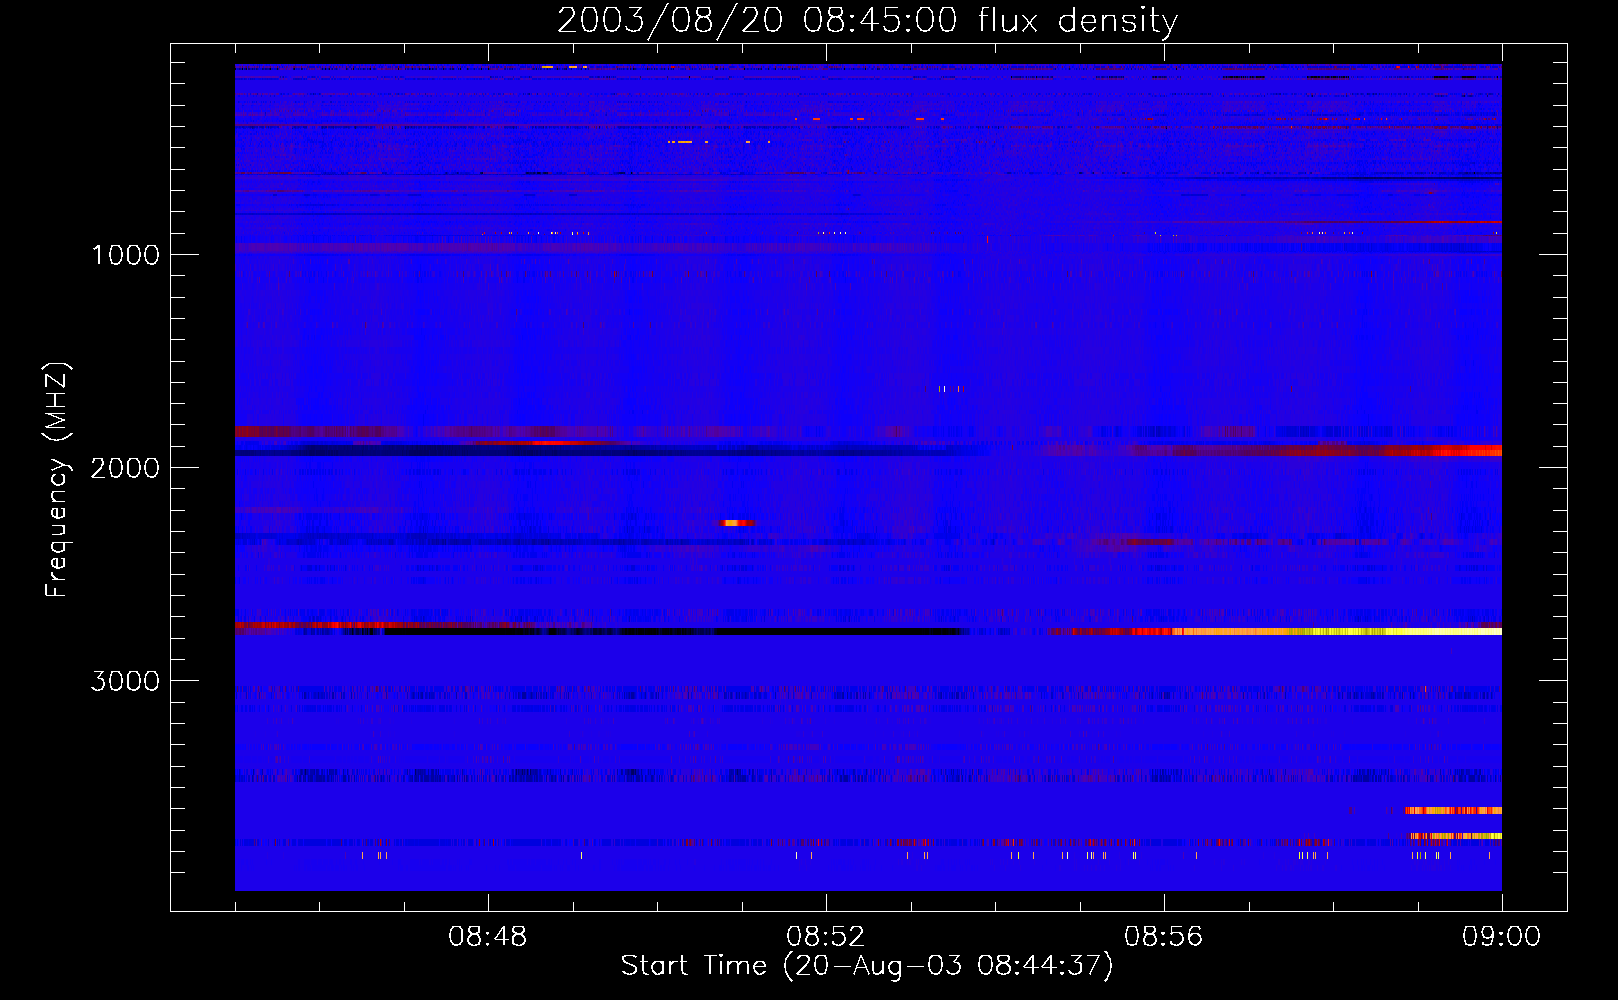Click the plot title '2003/08/20 08:45:00 flux density'
The width and height of the screenshot is (1618, 1000).
coord(867,20)
